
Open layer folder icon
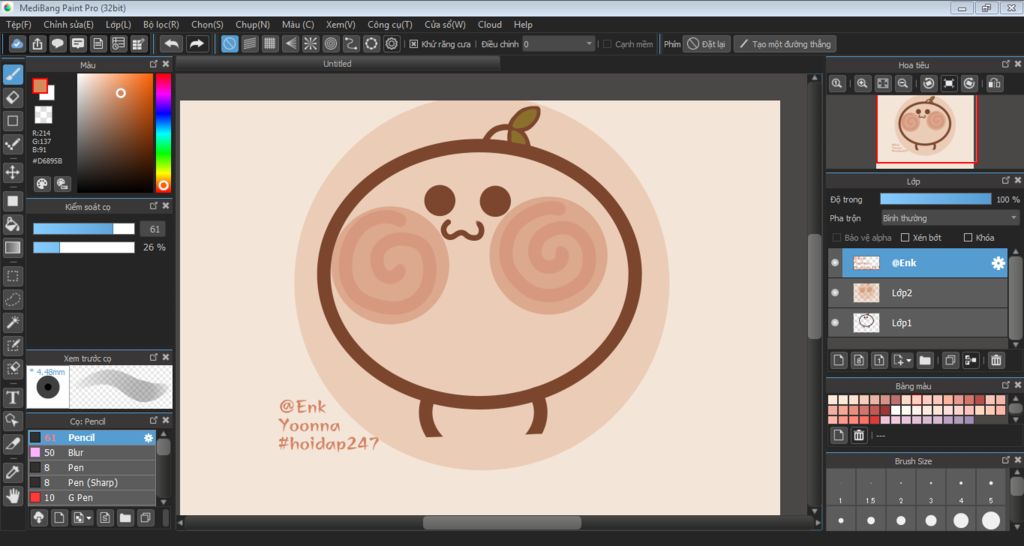[x=925, y=360]
